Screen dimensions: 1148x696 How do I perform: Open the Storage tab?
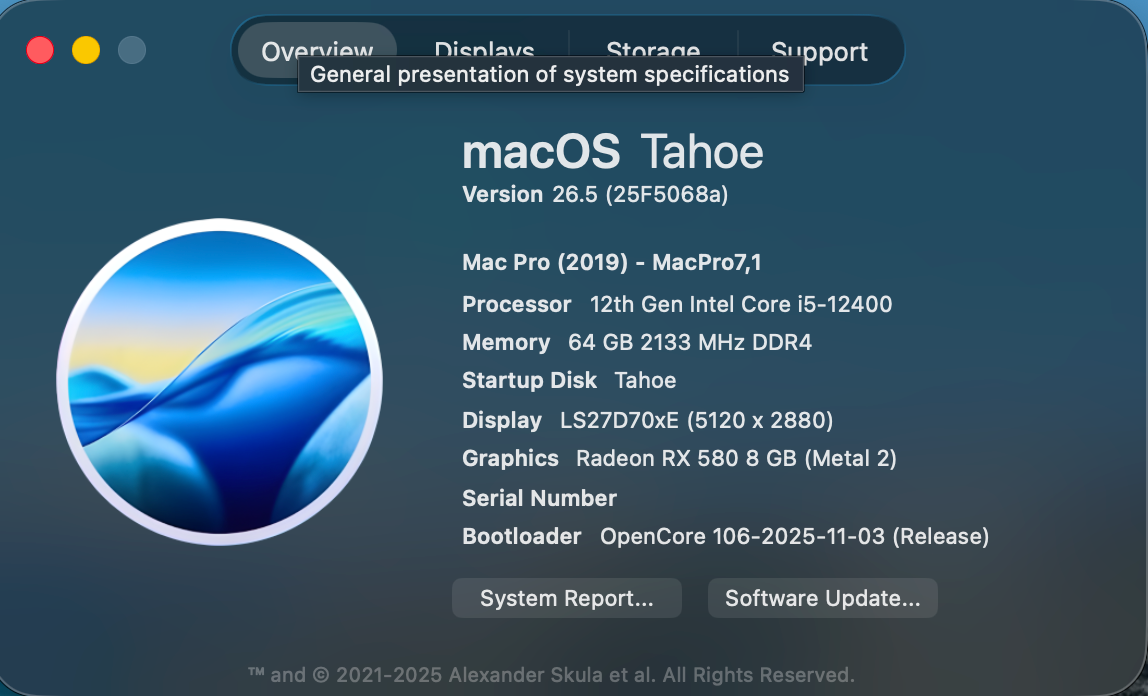click(653, 50)
